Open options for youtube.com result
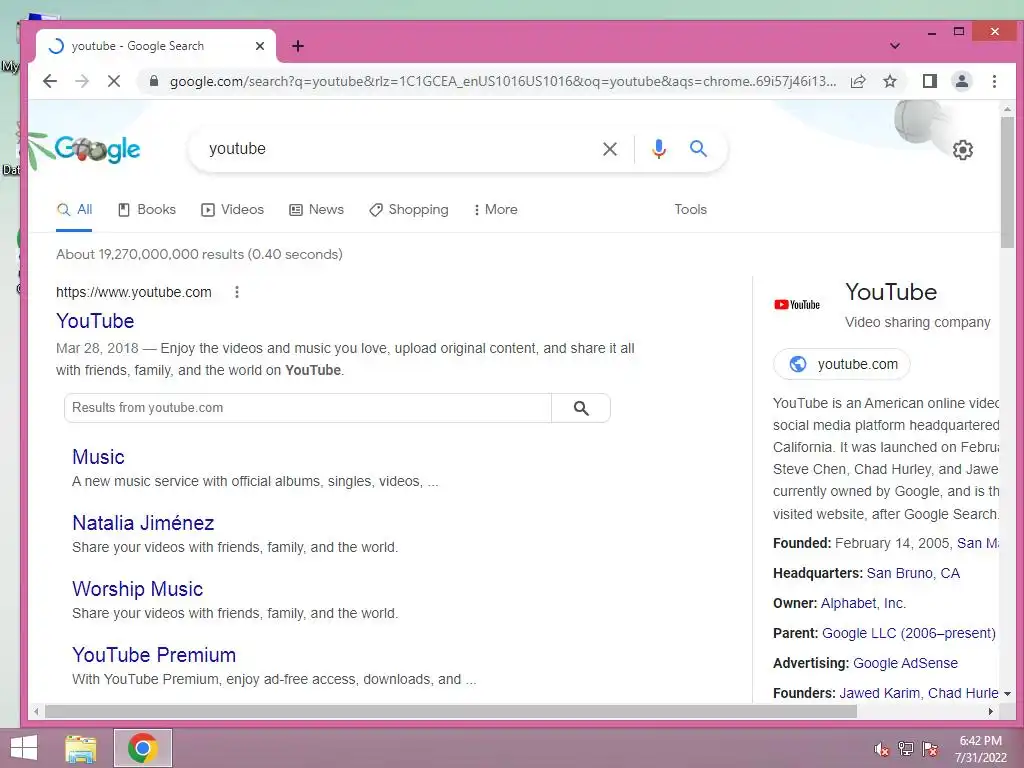1024x768 pixels. [x=237, y=292]
